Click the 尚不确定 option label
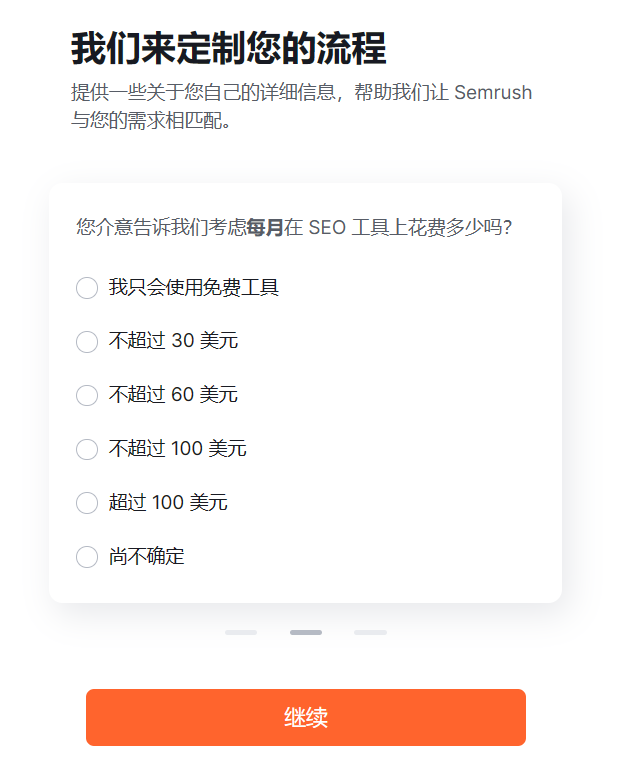 pyautogui.click(x=147, y=556)
